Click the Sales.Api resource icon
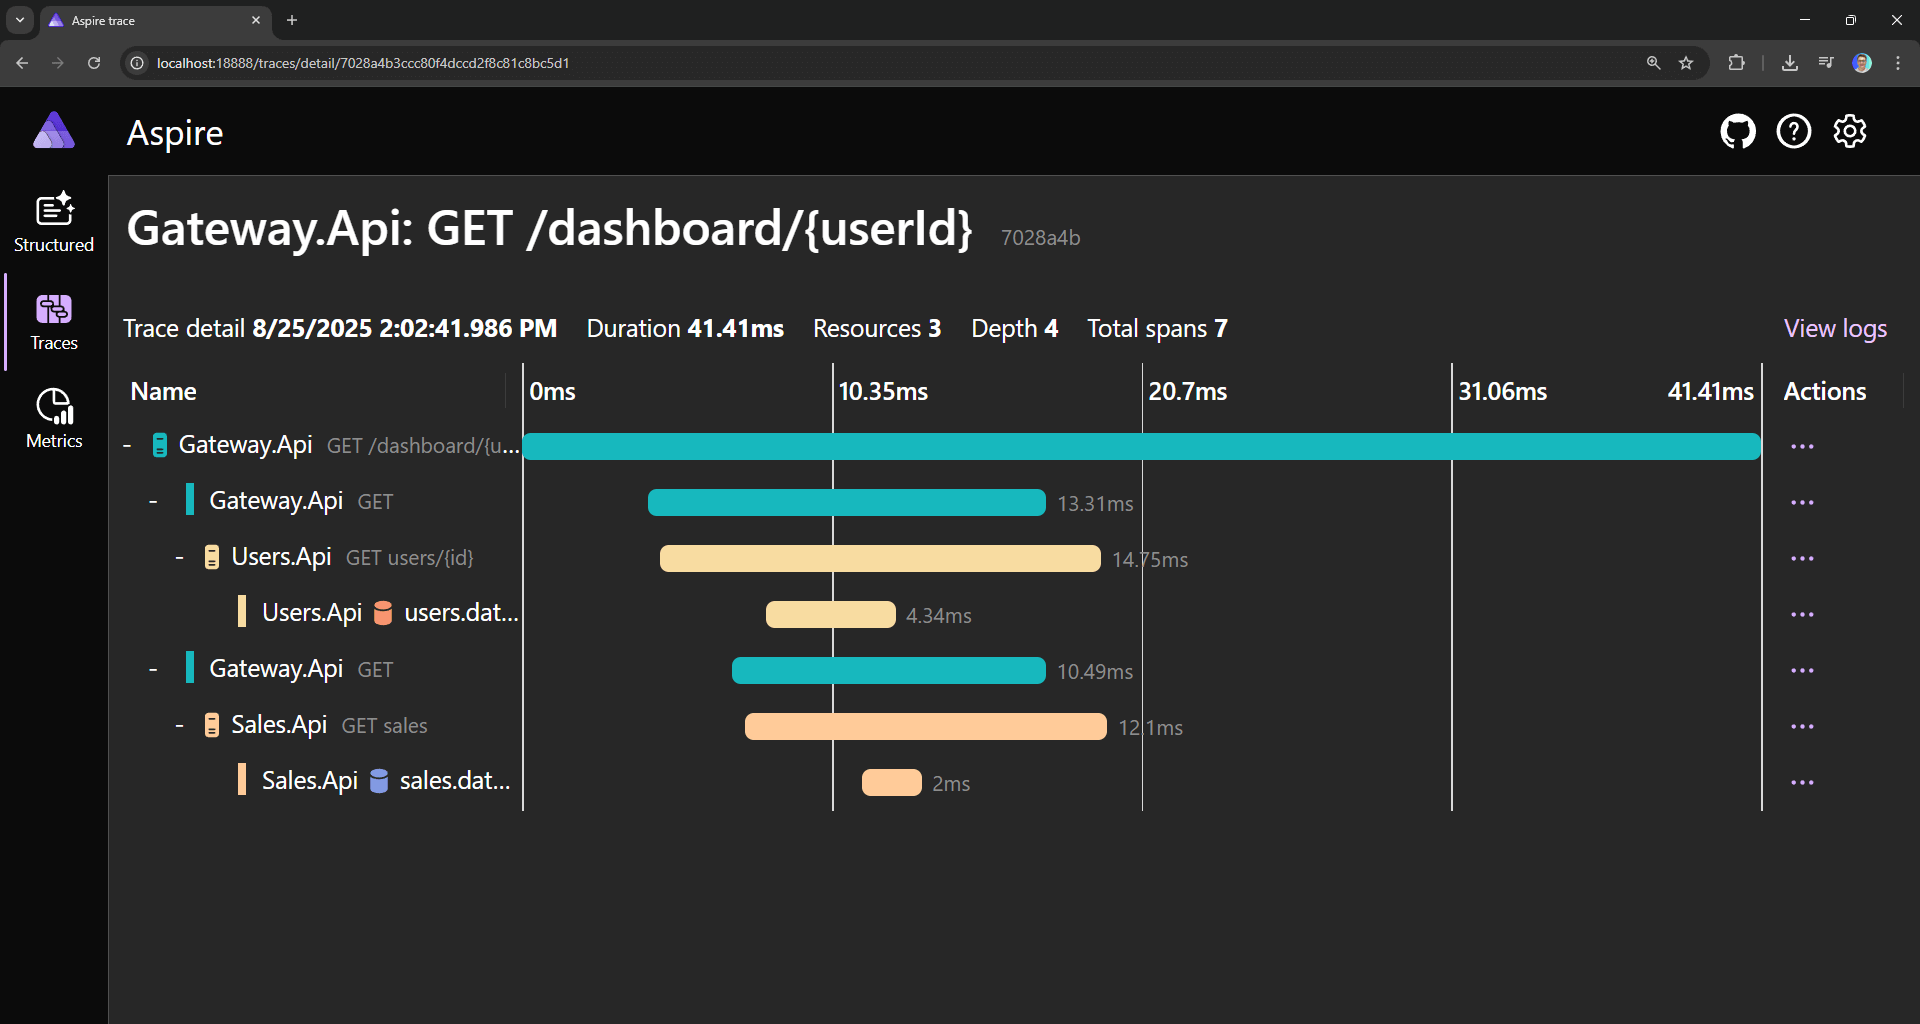 tap(211, 726)
